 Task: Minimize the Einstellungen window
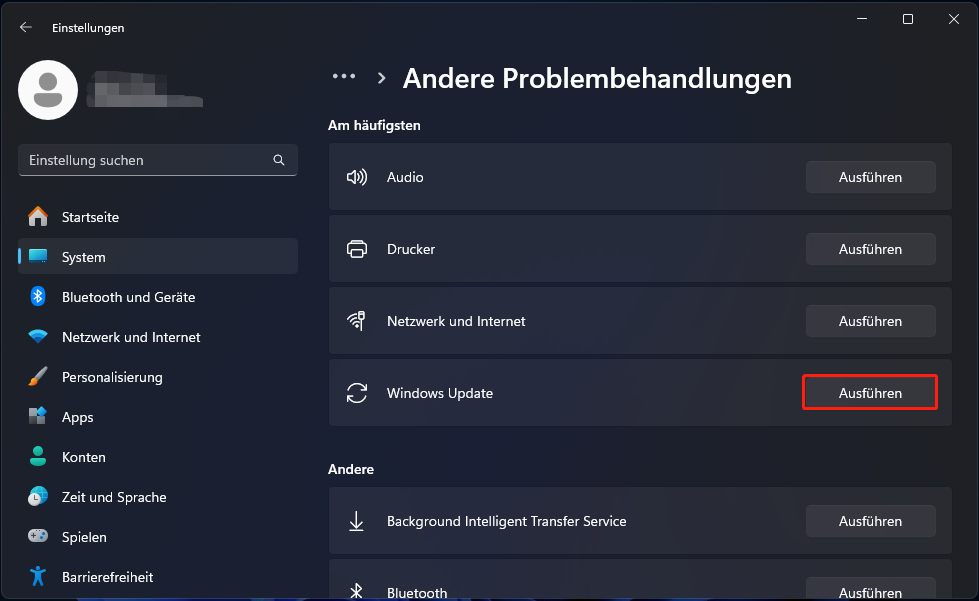pos(862,19)
